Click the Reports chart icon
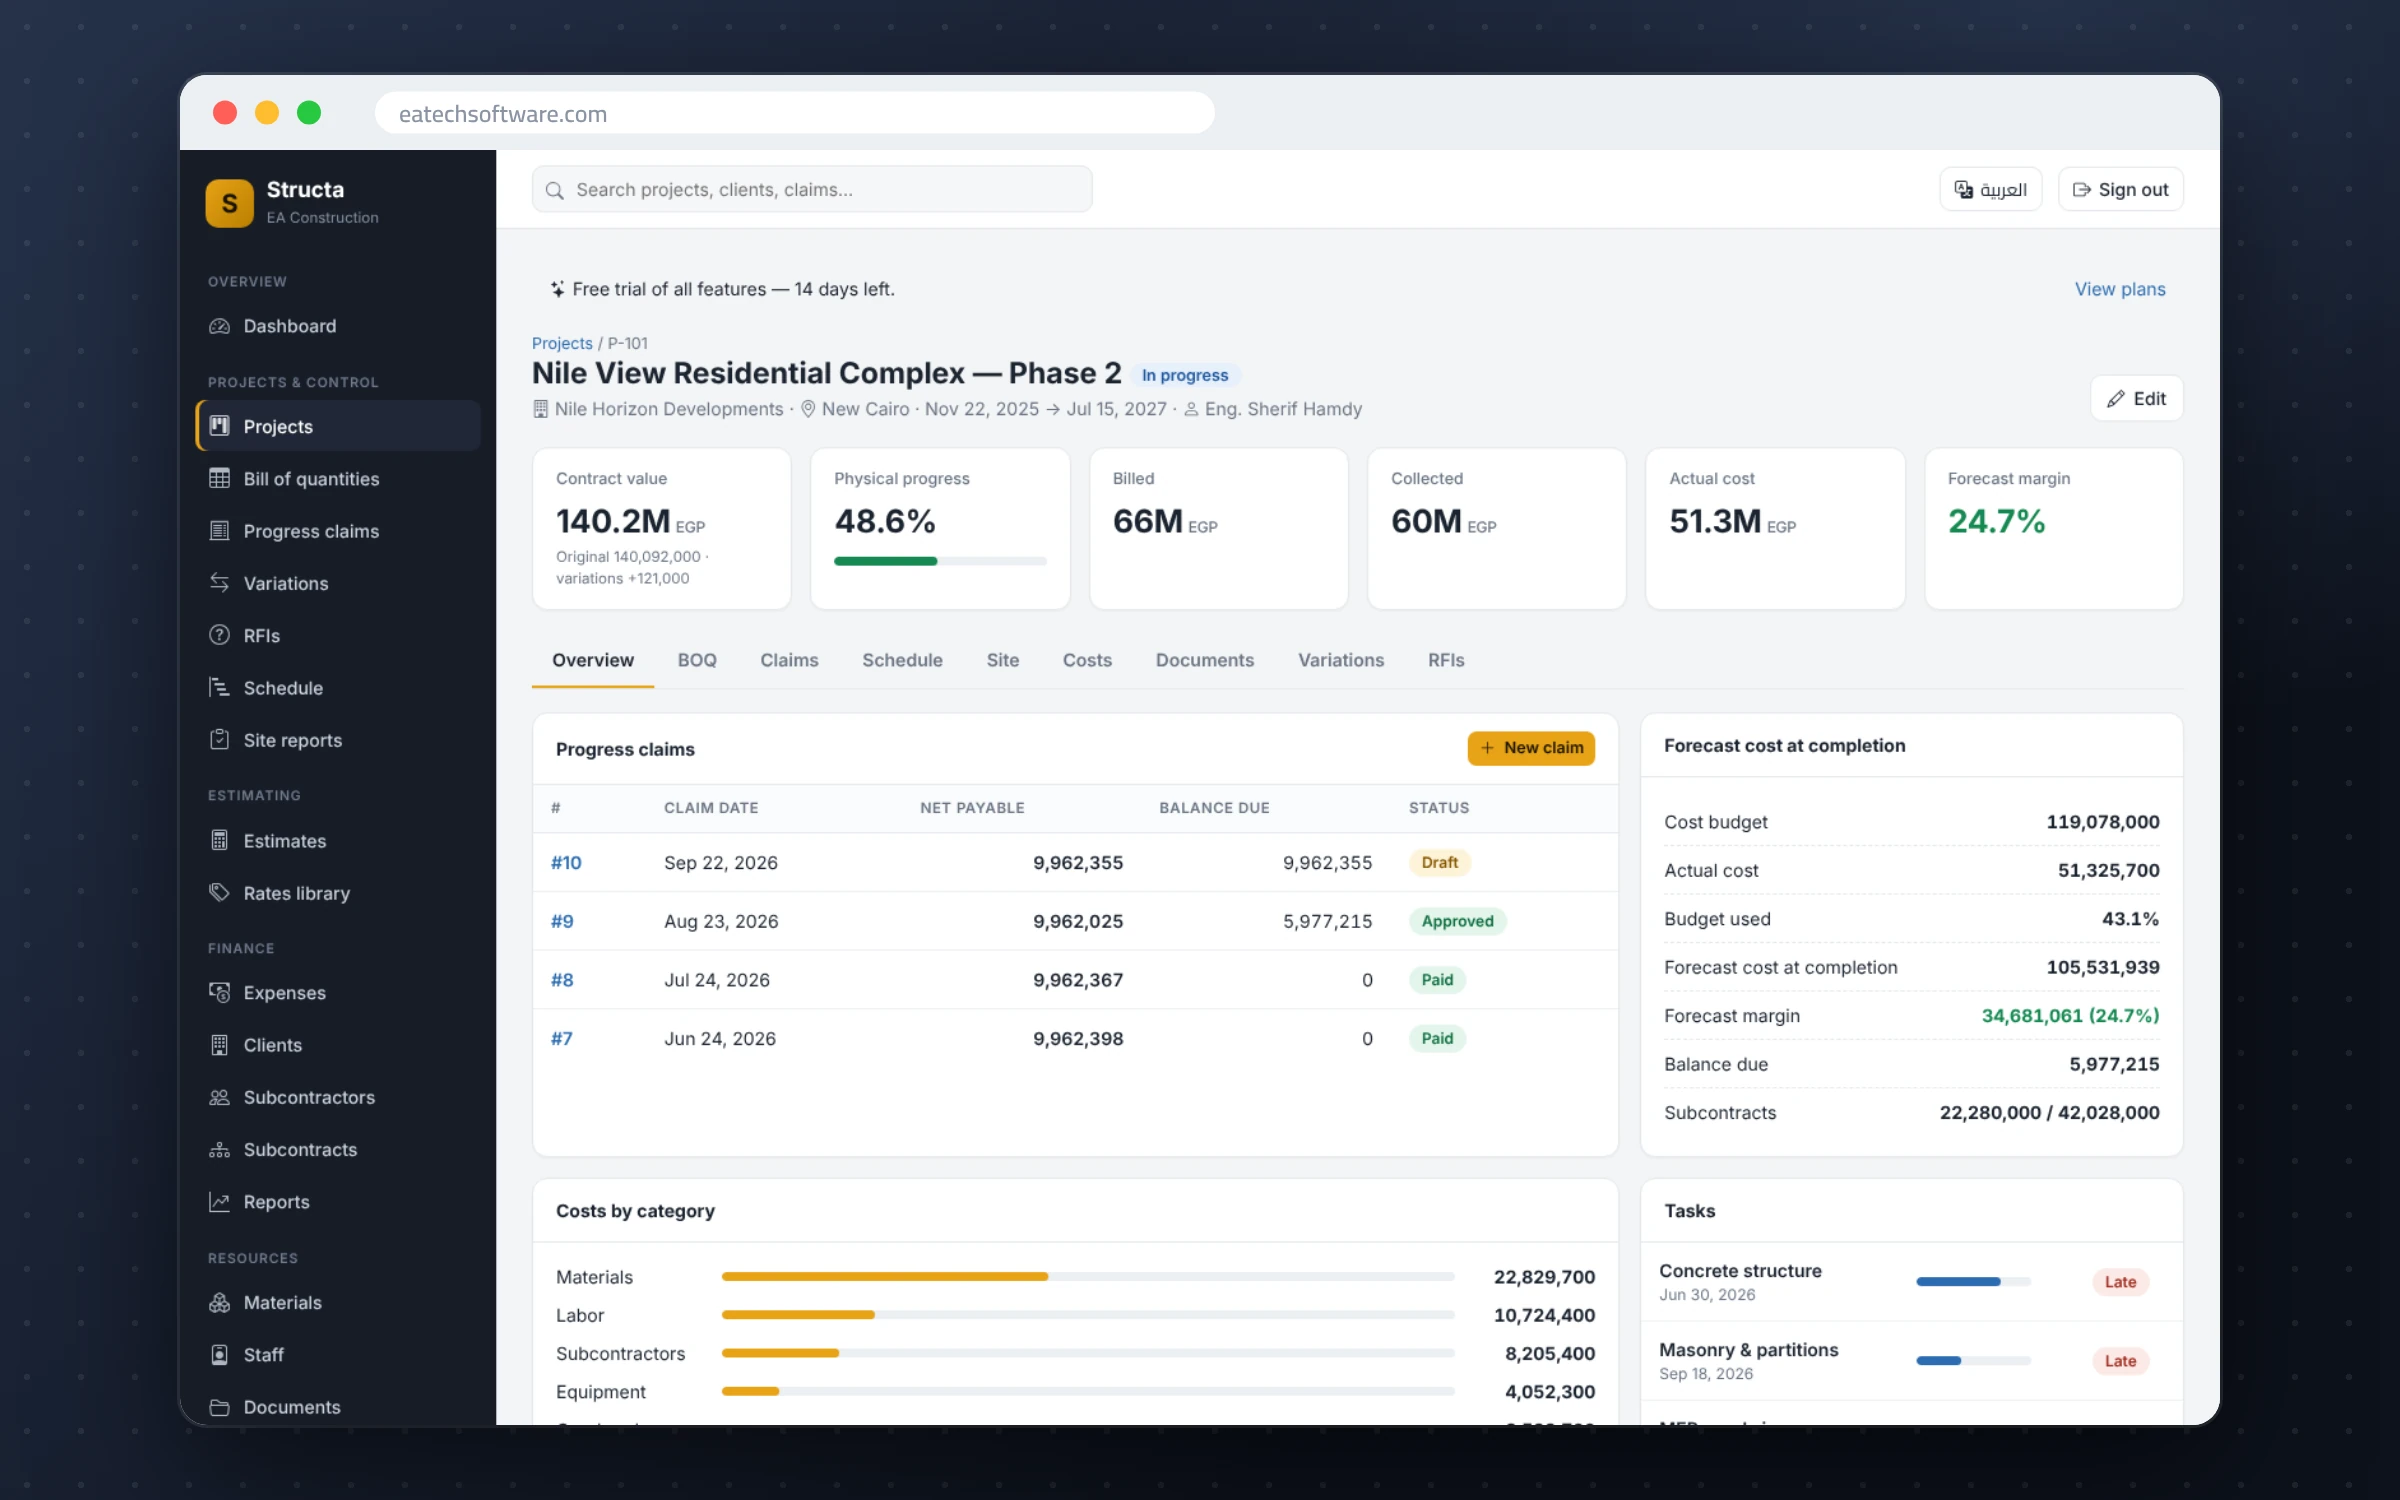This screenshot has height=1500, width=2400. 219,1202
